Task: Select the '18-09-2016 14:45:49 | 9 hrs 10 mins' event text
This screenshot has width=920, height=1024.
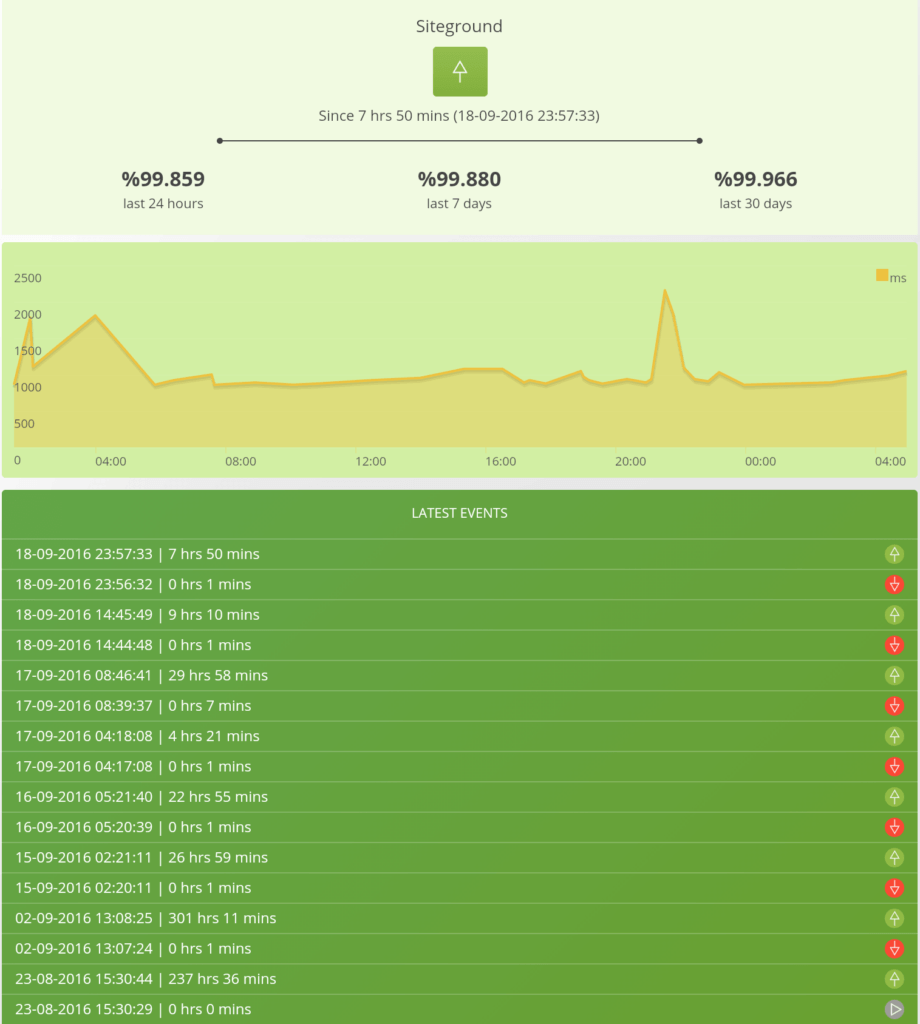Action: (137, 615)
